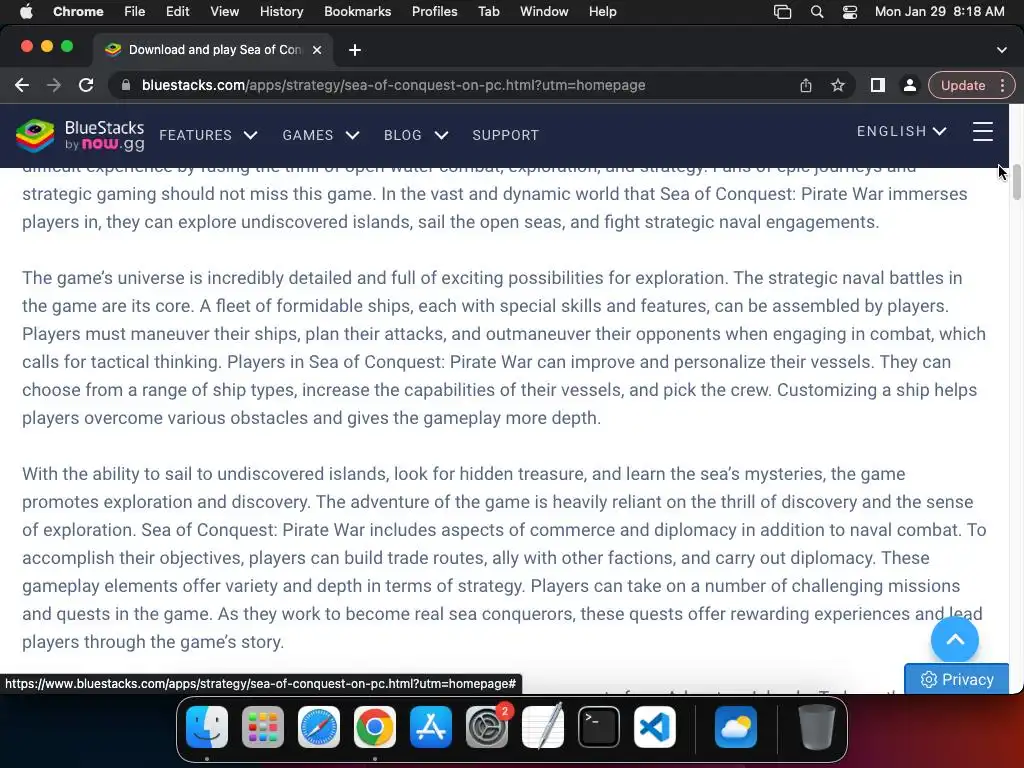Click the Chrome icon in the dock

tap(375, 727)
